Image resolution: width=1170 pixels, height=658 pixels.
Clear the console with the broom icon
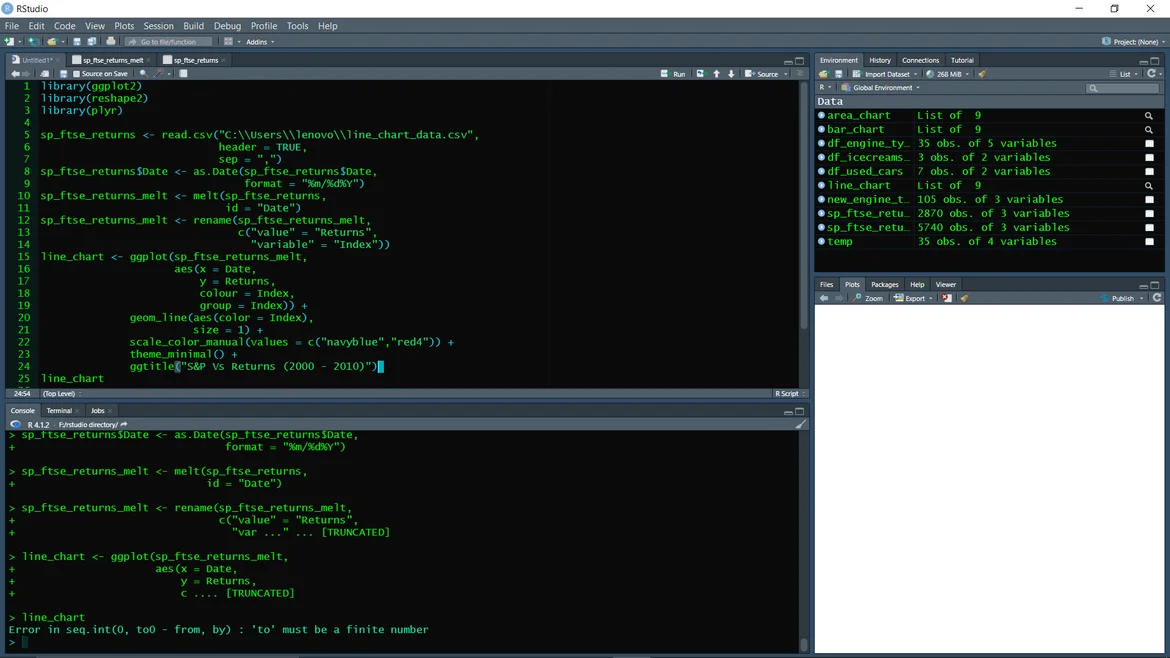point(800,425)
